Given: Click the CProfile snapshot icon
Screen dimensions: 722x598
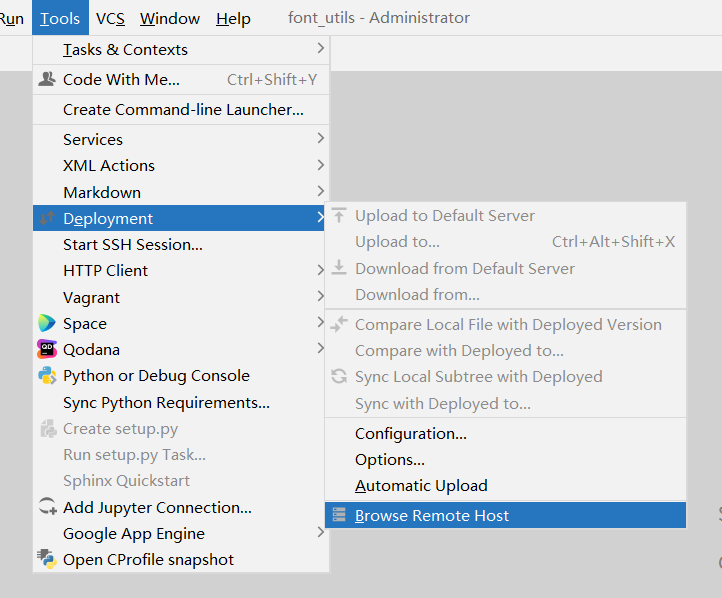Looking at the screenshot, I should (x=47, y=559).
